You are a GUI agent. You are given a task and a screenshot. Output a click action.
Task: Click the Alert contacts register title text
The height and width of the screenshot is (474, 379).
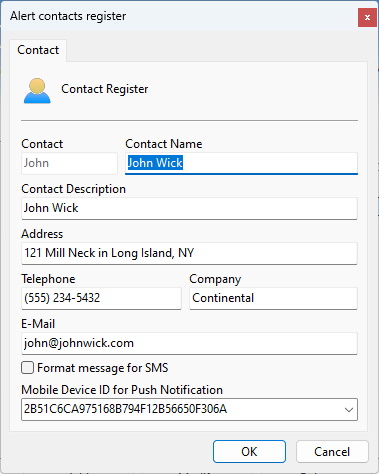click(x=68, y=16)
